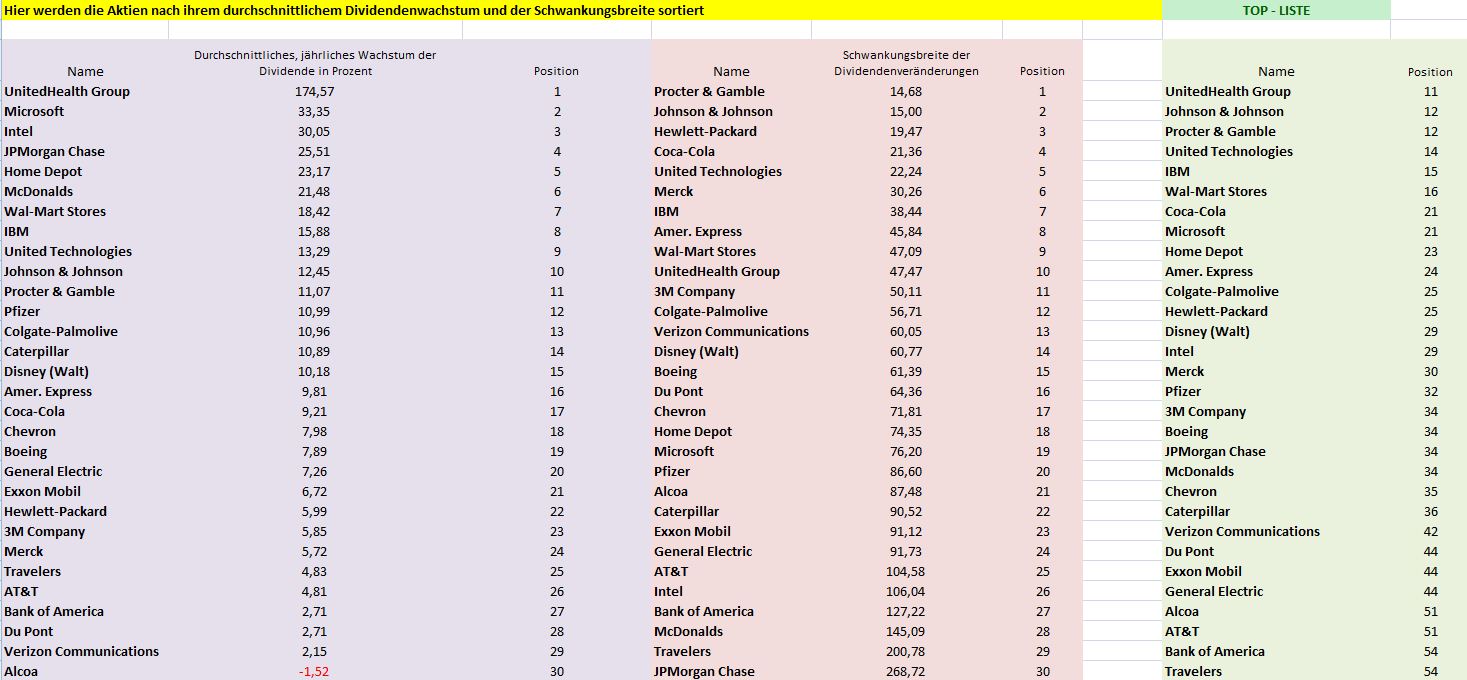The width and height of the screenshot is (1467, 680).
Task: Click the cell showing 87,48
Action: point(906,491)
